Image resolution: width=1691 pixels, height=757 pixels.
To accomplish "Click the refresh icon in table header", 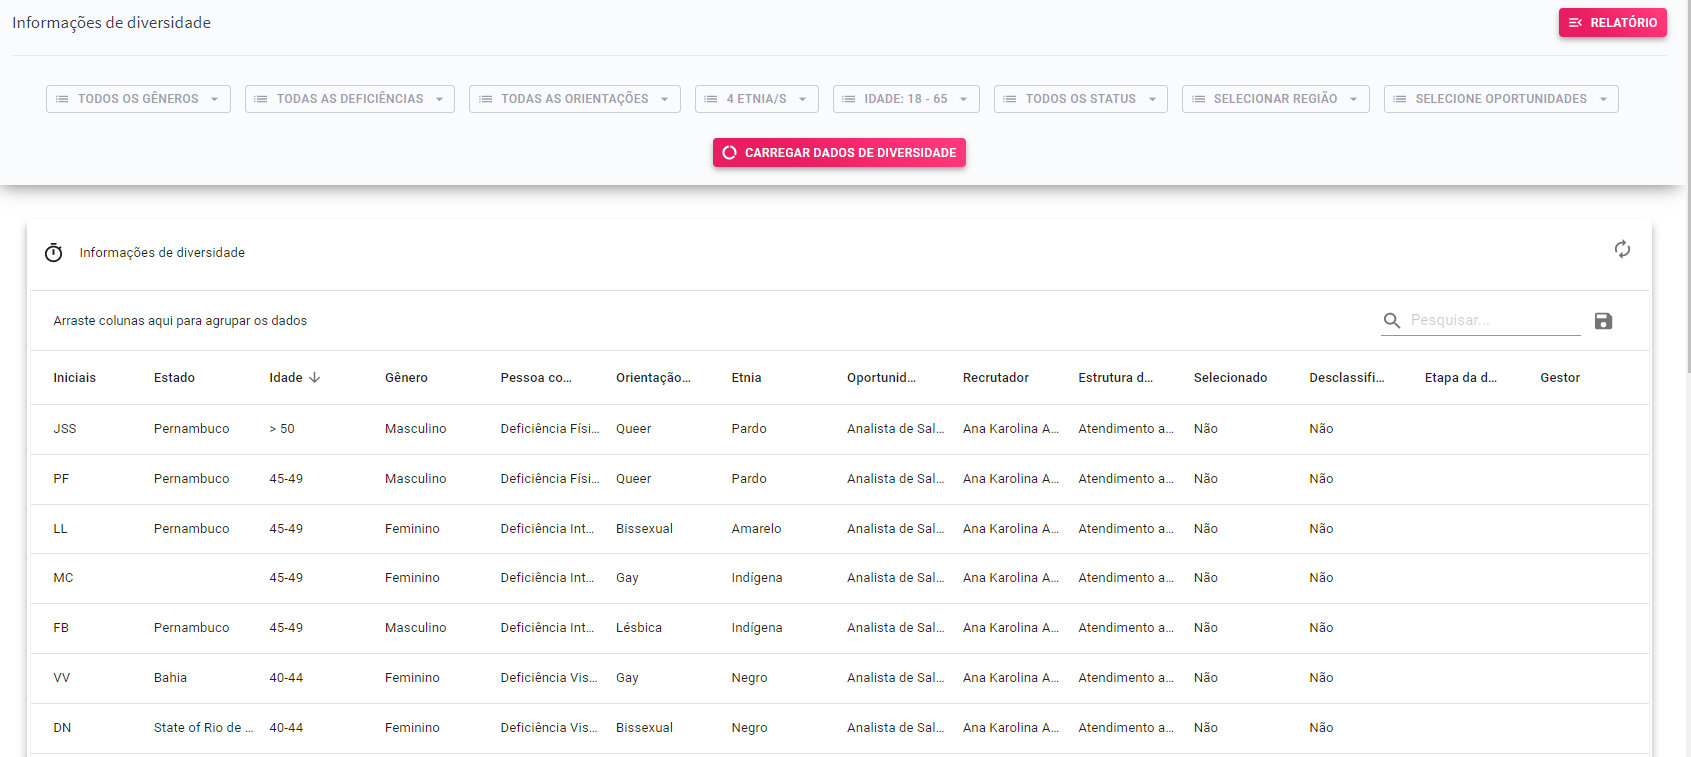I will (x=1622, y=249).
